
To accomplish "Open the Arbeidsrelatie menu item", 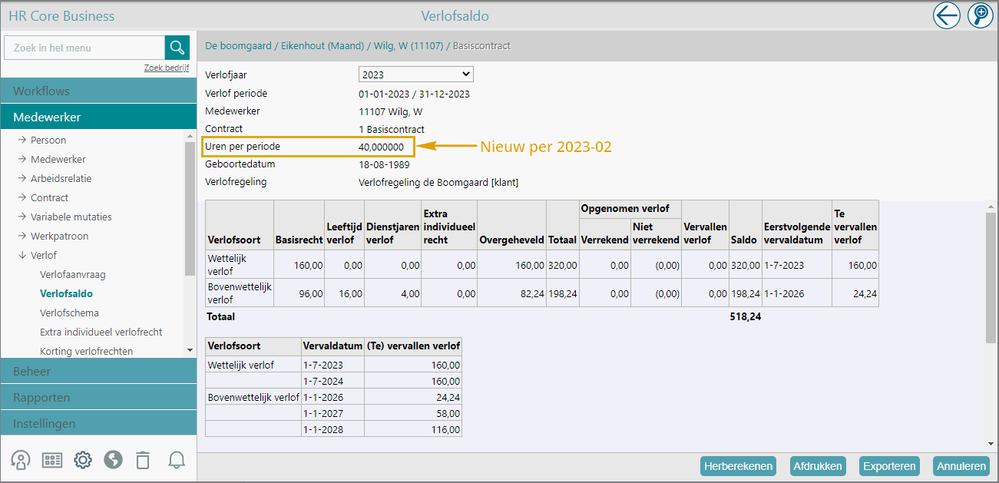I will (61, 178).
